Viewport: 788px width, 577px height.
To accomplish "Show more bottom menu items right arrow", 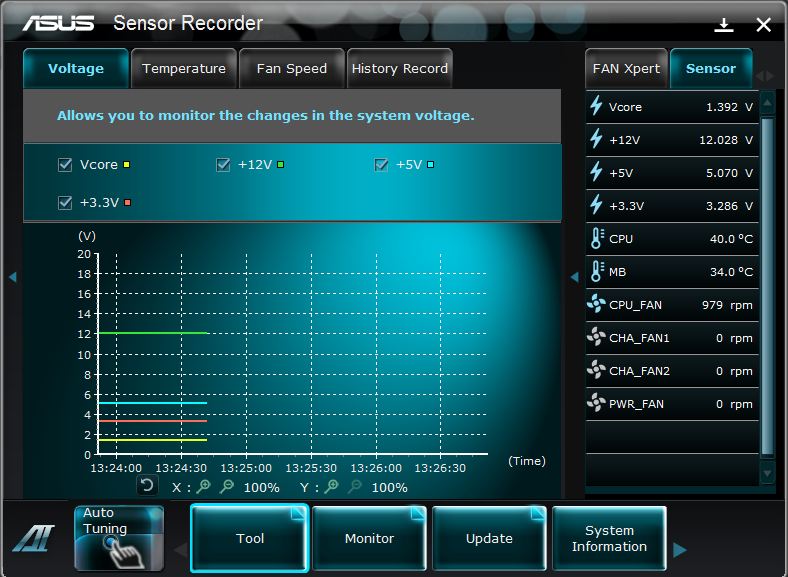I will coord(680,549).
